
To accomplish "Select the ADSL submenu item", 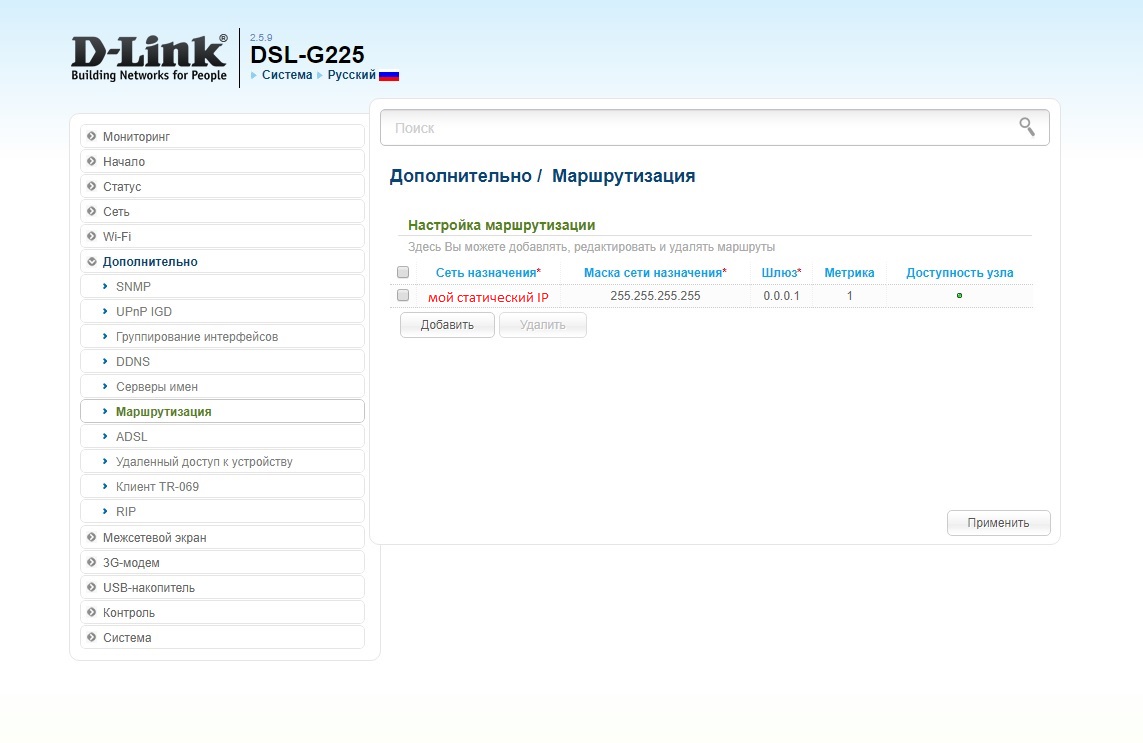I will [131, 437].
